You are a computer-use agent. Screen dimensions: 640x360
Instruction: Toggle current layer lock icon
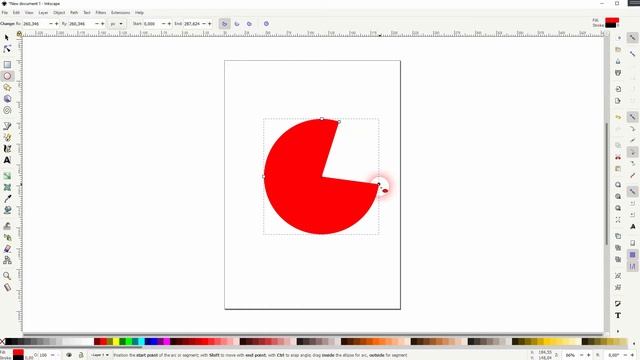(81, 355)
